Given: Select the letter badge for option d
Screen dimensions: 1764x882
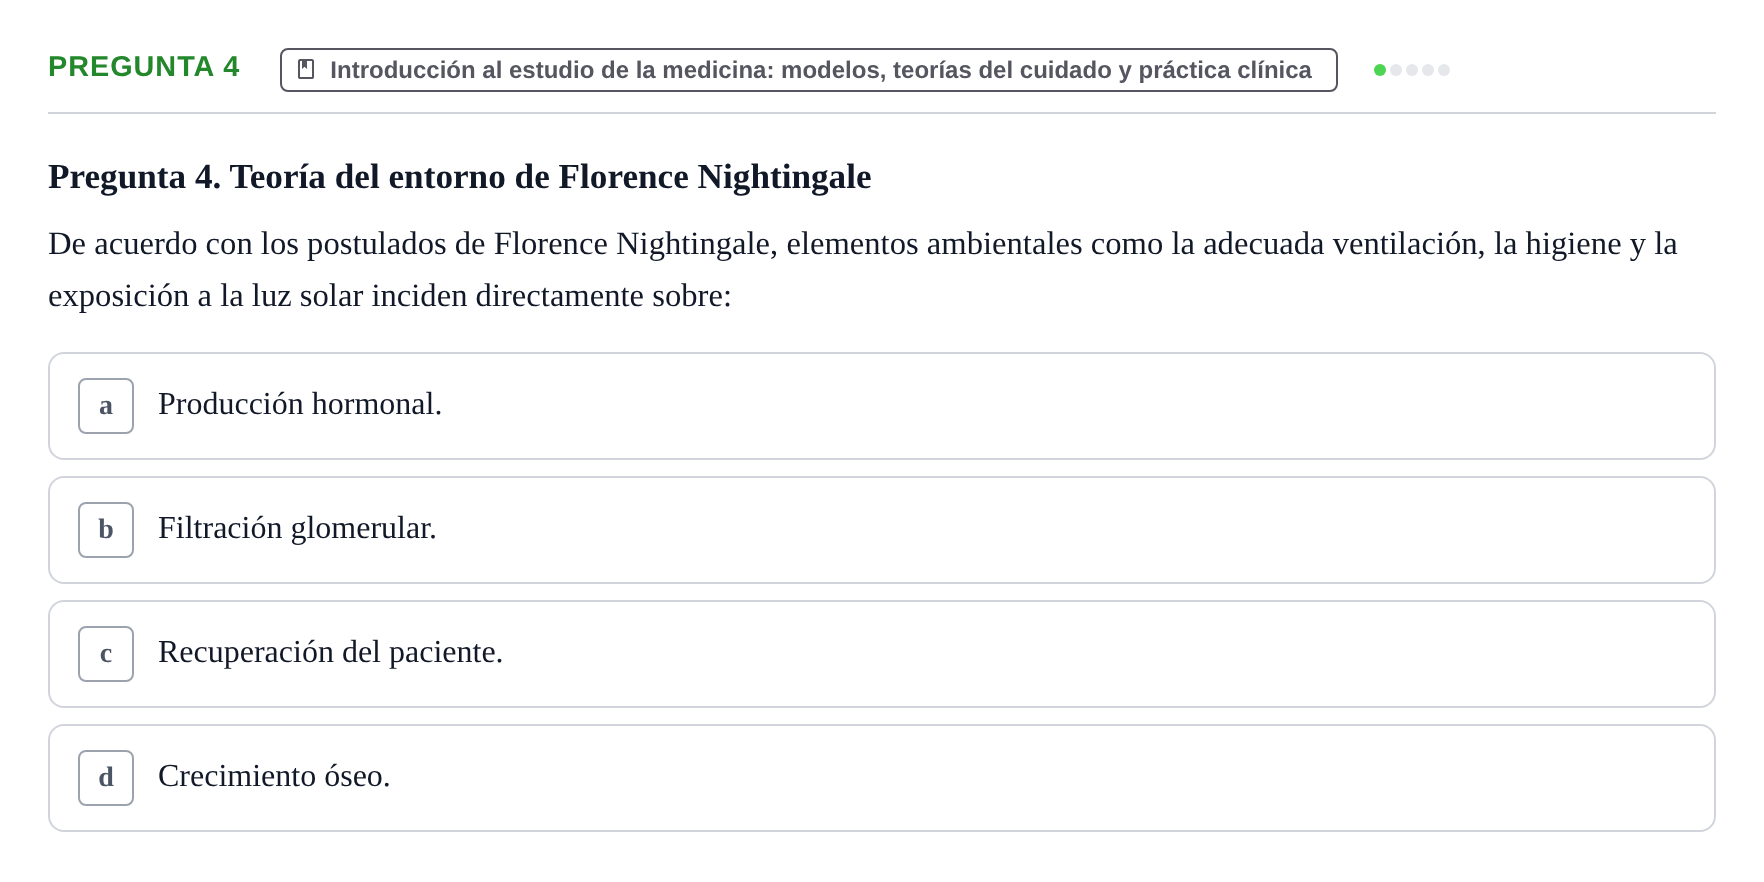Looking at the screenshot, I should 106,778.
